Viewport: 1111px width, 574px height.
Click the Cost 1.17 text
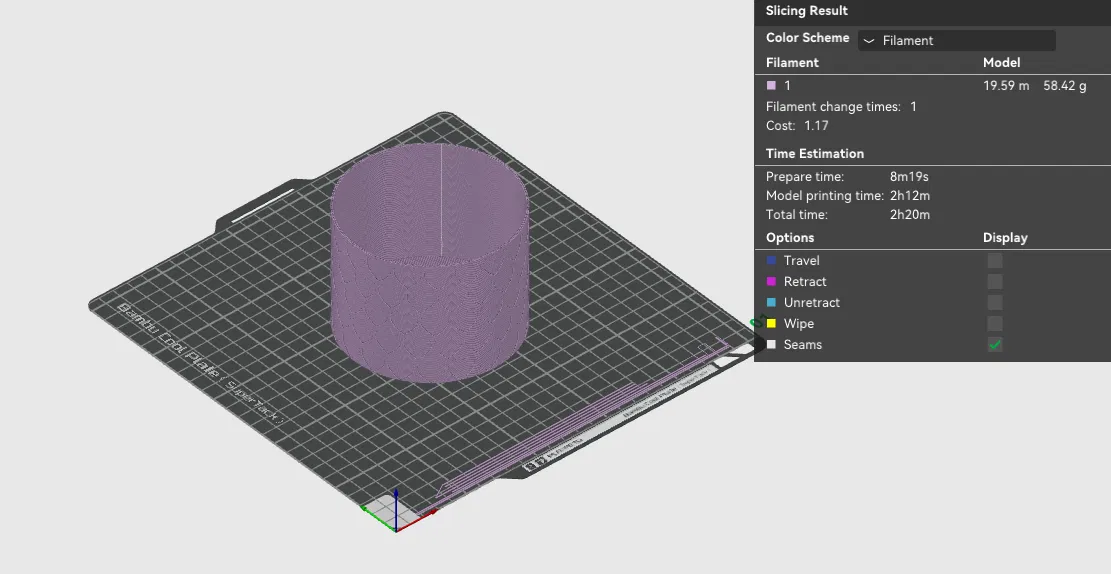click(x=797, y=125)
